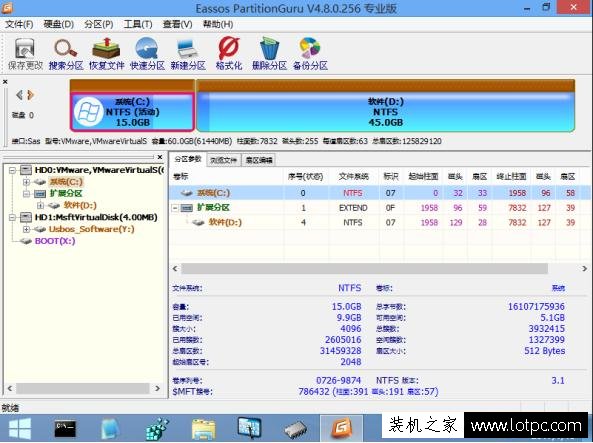This screenshot has height=443, width=593.
Task: Collapse 扩展分区 row in the partition table
Action: [x=175, y=208]
